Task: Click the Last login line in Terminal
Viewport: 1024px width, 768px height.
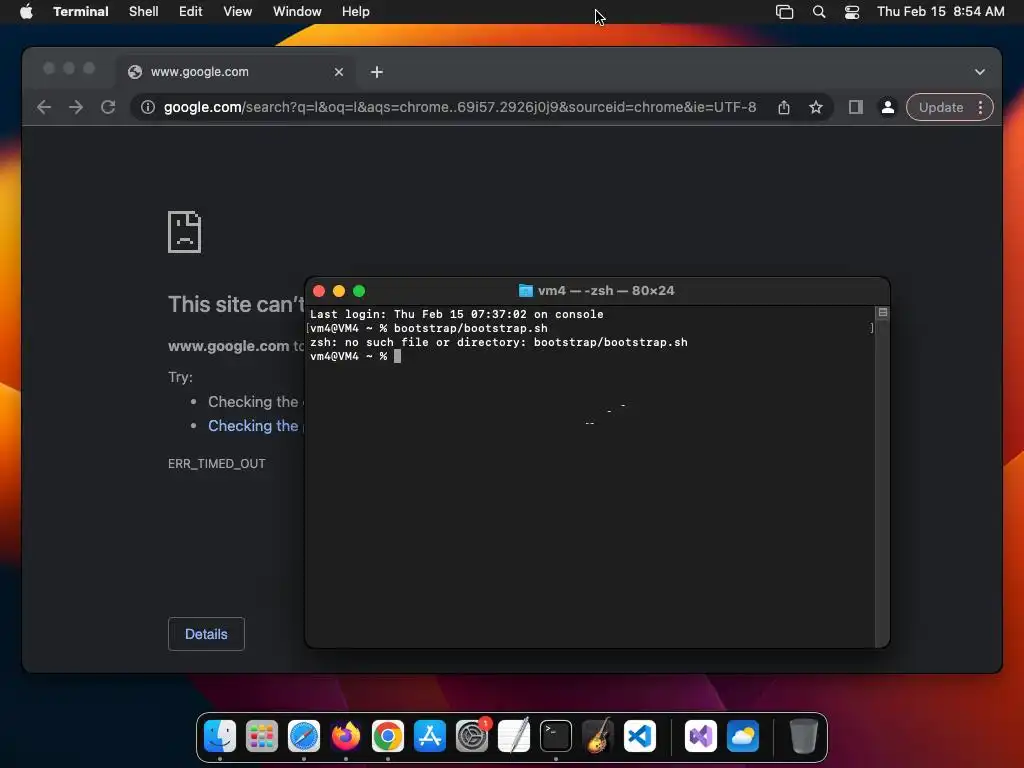Action: (456, 314)
